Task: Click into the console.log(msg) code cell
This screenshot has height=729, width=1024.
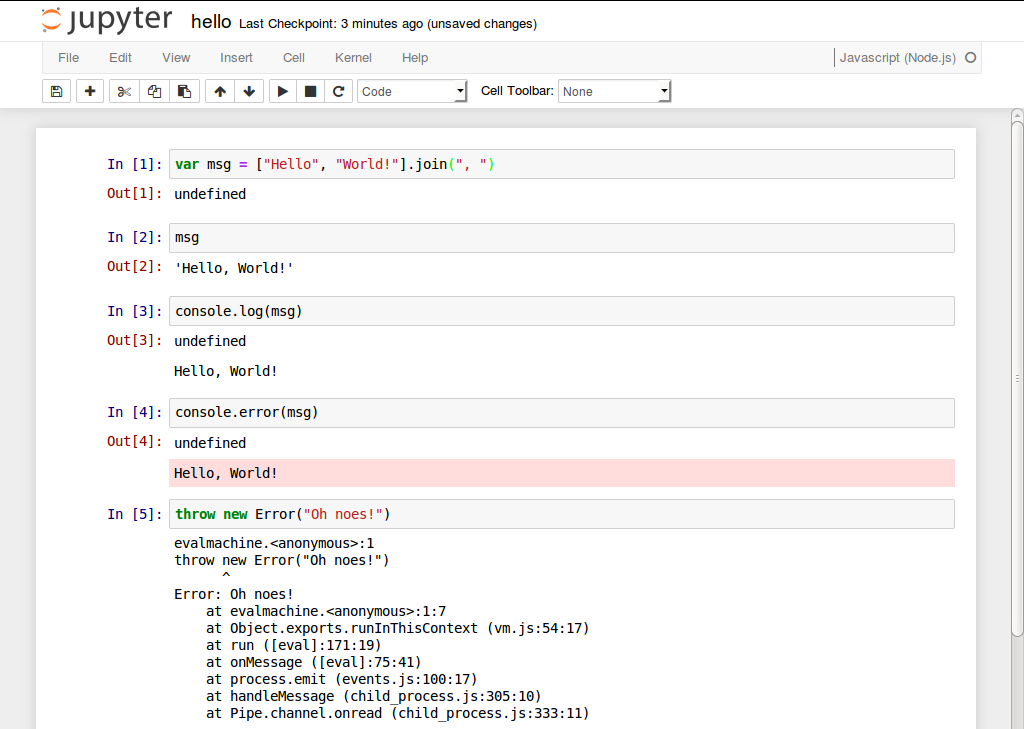Action: [x=560, y=311]
